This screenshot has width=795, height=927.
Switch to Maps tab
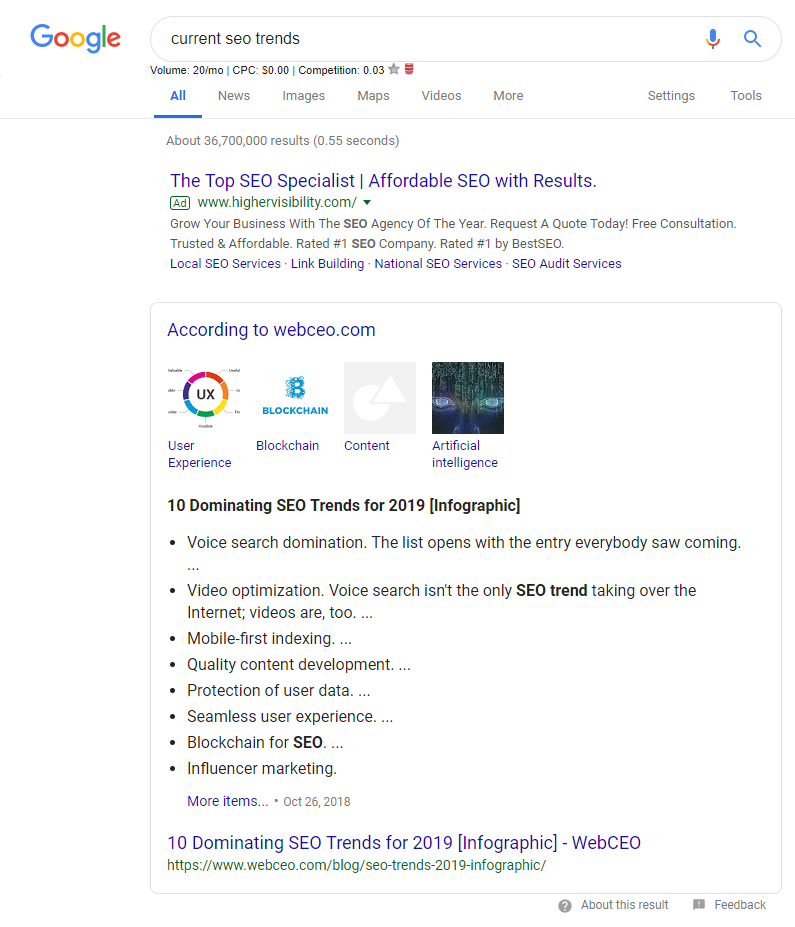[x=374, y=96]
